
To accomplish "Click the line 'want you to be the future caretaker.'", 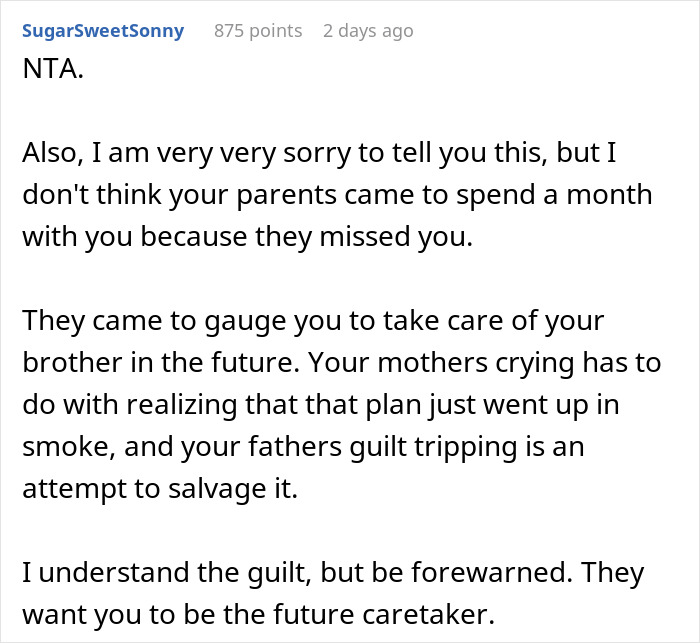I will coord(258,615).
